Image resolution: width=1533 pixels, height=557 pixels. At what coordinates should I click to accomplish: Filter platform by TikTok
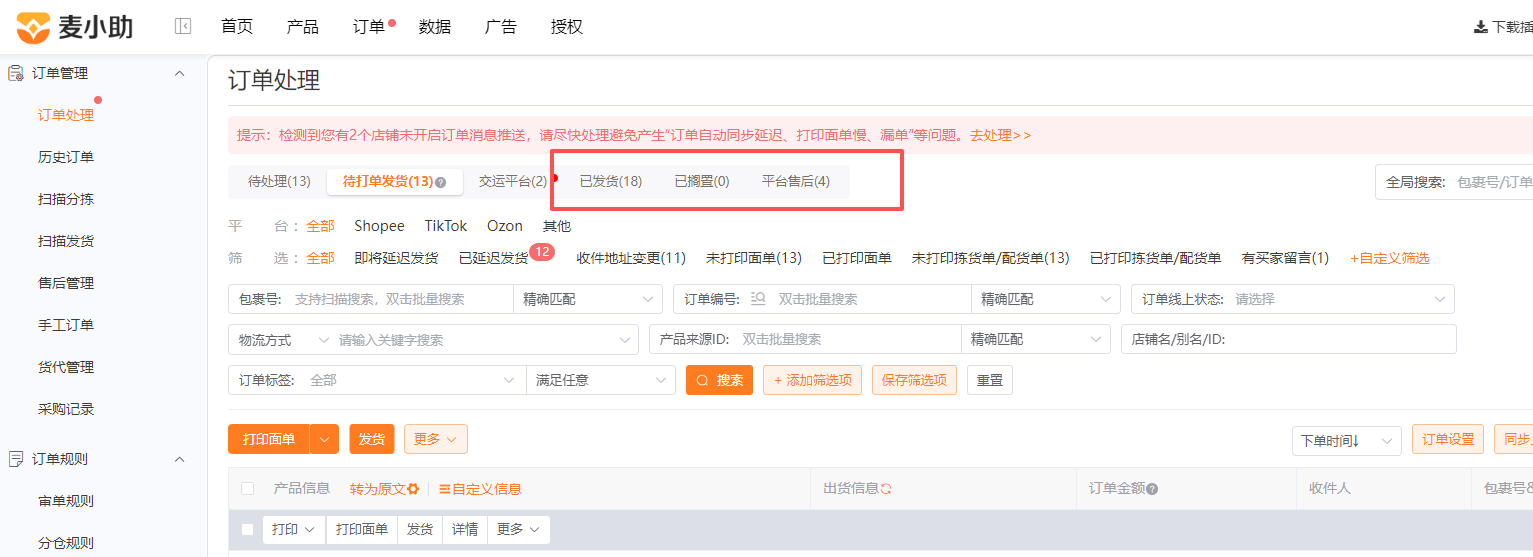coord(446,226)
